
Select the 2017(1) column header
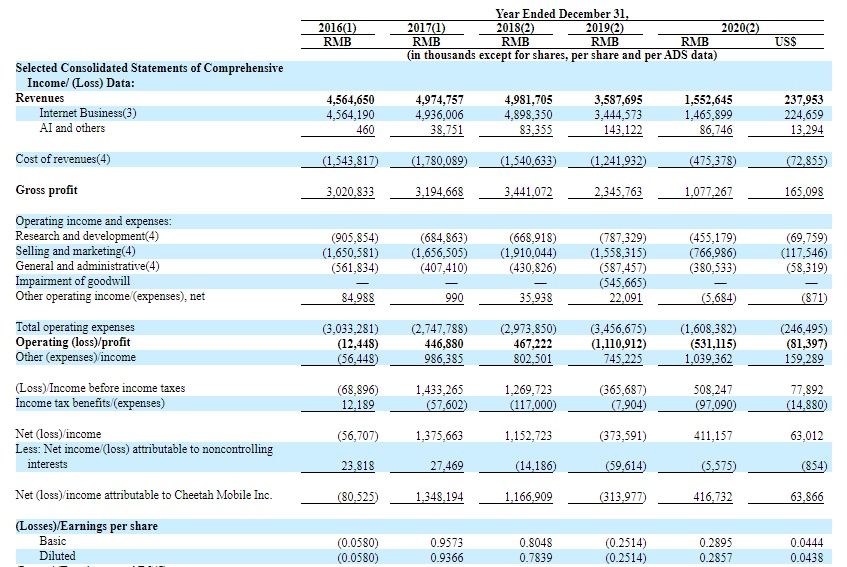(426, 28)
